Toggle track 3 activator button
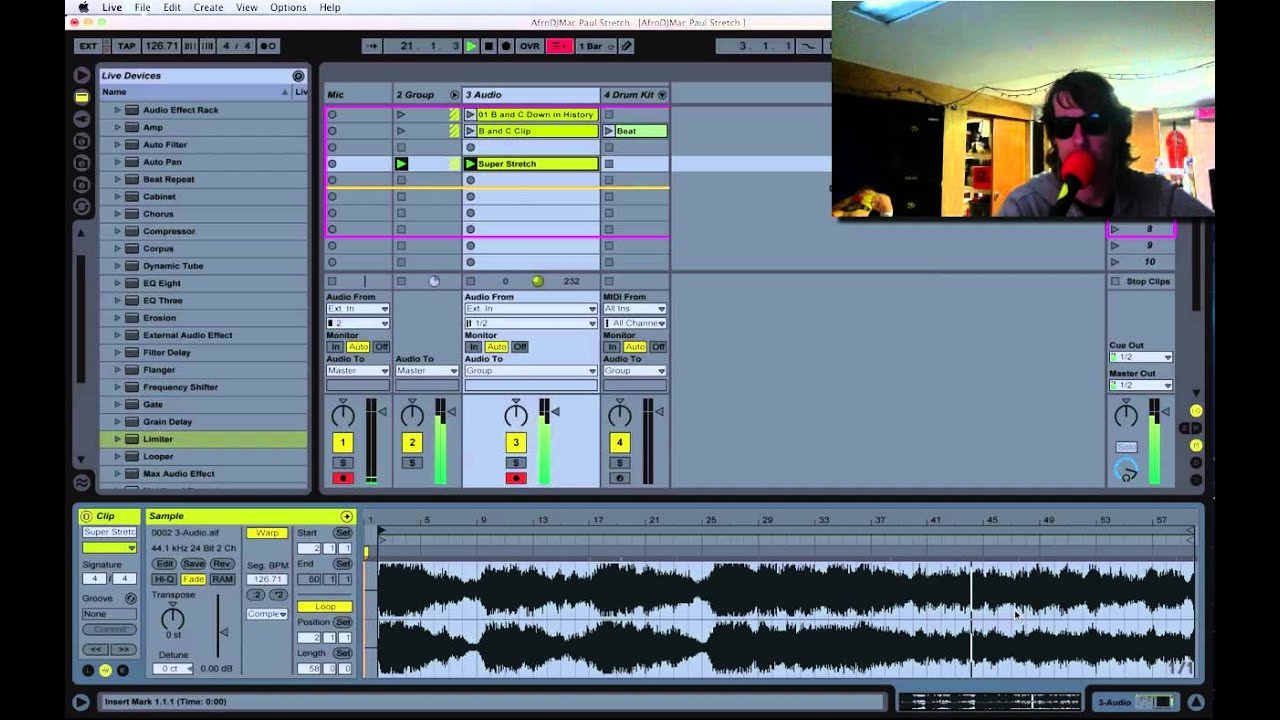Screen dimensions: 1280x720 pos(515,442)
